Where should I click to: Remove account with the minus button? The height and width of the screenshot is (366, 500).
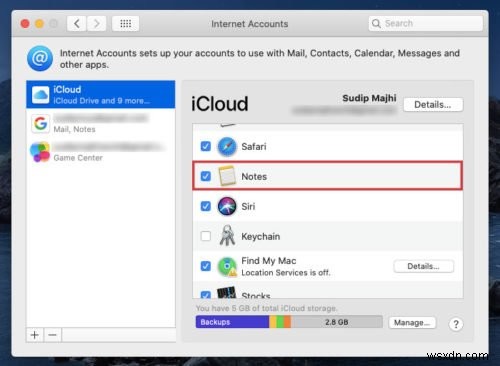[52, 334]
